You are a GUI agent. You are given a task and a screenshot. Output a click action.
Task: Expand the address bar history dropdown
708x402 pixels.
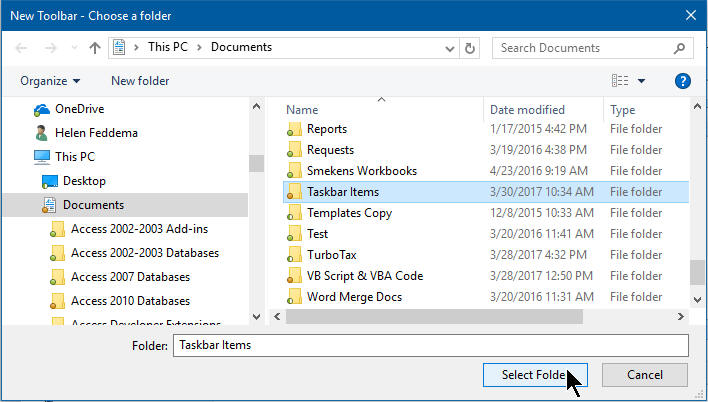tap(450, 48)
